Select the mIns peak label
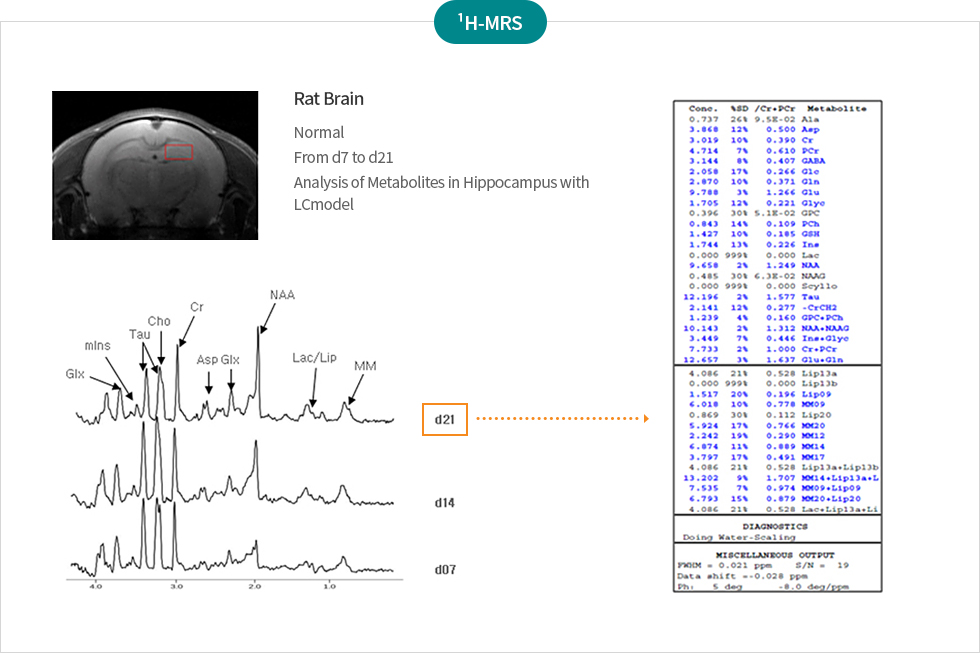This screenshot has width=980, height=653. (97, 345)
